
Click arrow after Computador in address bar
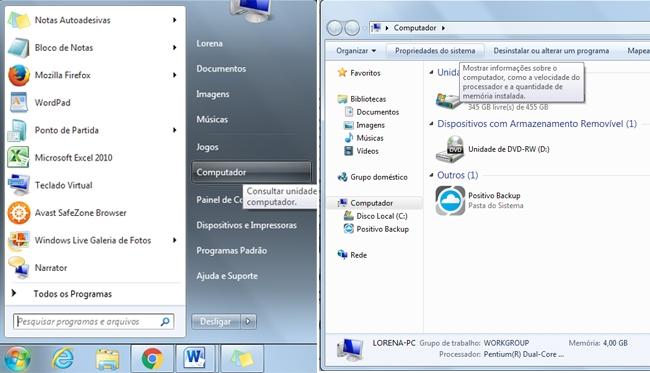coord(443,28)
